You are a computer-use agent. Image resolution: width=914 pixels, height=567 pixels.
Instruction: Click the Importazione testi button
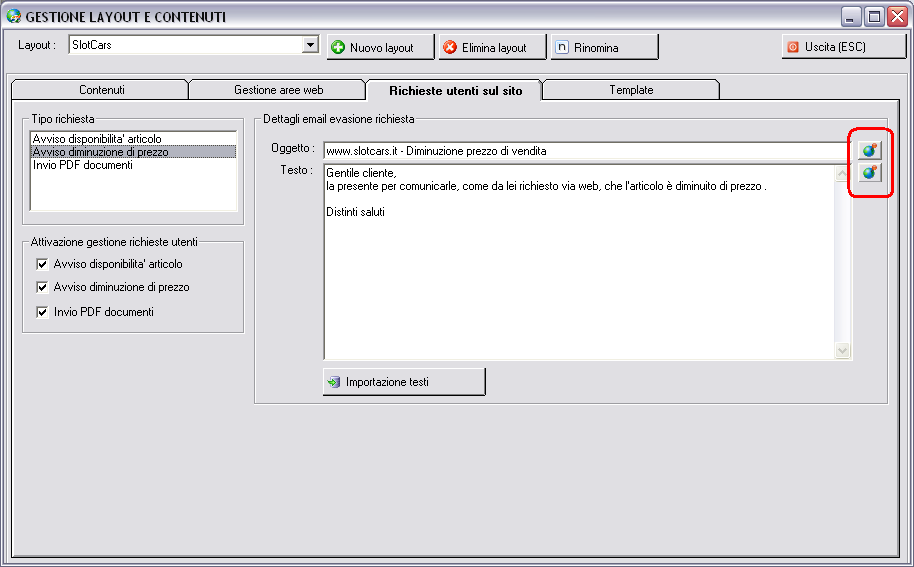404,382
